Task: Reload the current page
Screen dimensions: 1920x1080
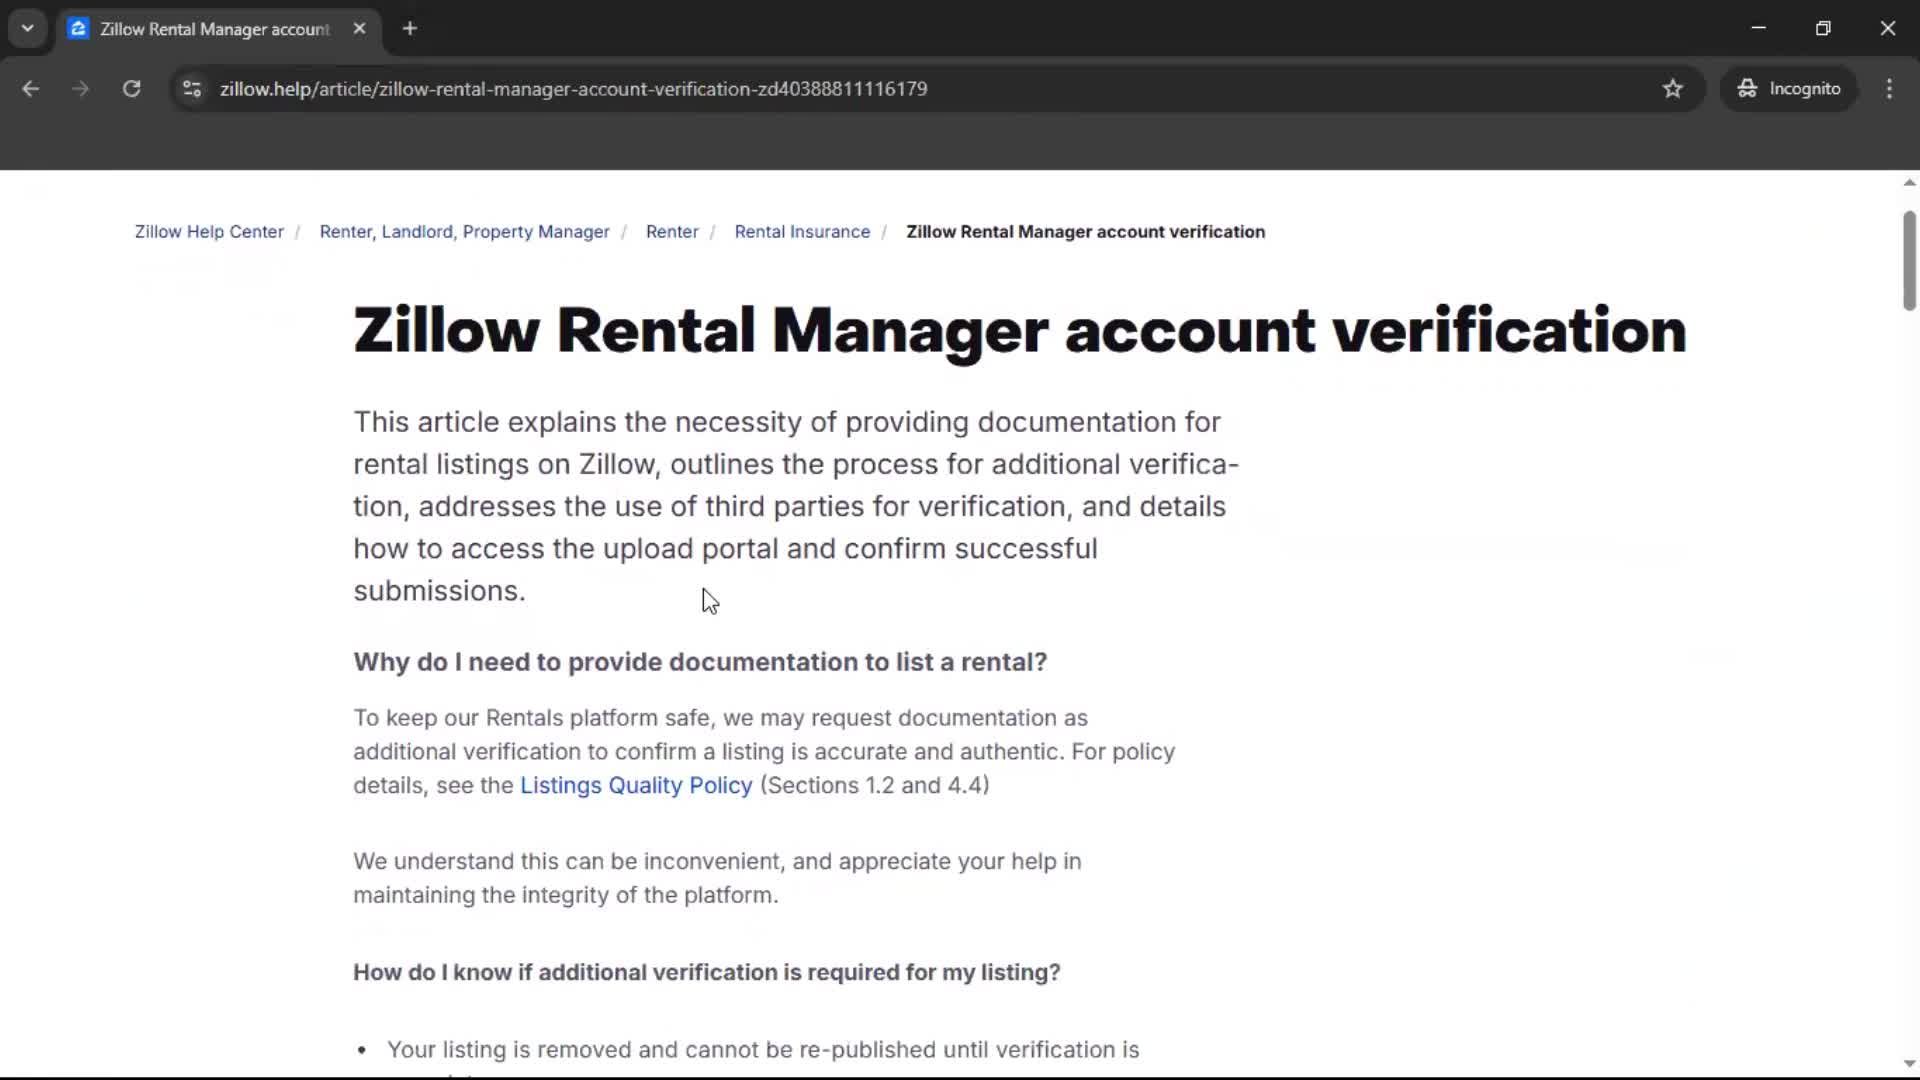Action: [131, 88]
